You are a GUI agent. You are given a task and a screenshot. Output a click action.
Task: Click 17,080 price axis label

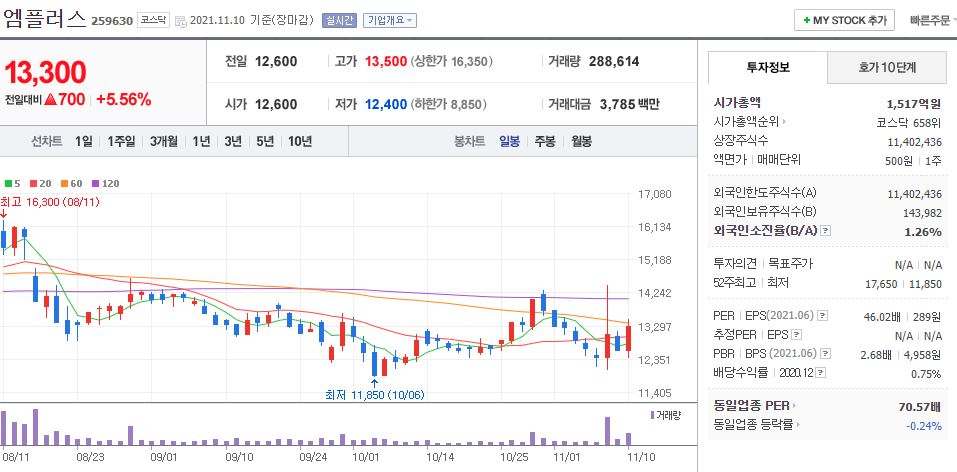[x=654, y=194]
